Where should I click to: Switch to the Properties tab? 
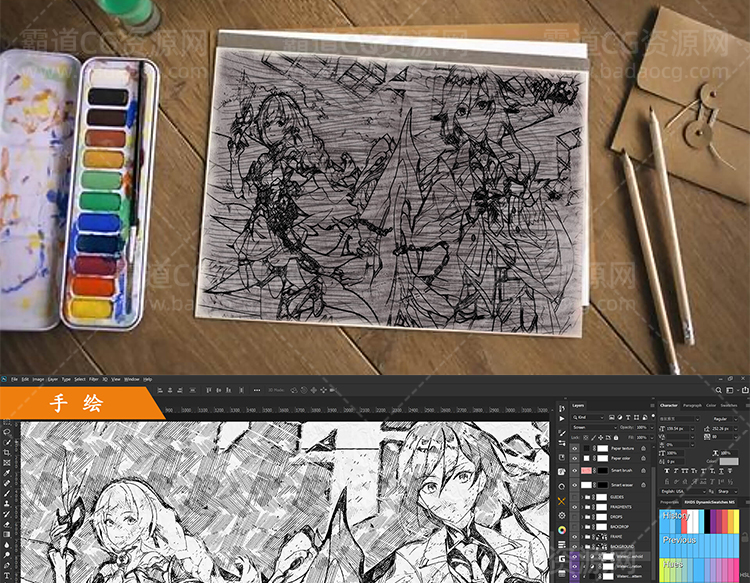pyautogui.click(x=669, y=502)
